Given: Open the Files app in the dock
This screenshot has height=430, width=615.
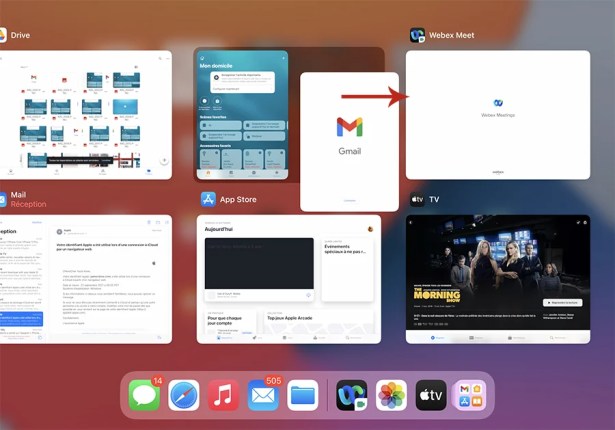Looking at the screenshot, I should (x=302, y=395).
